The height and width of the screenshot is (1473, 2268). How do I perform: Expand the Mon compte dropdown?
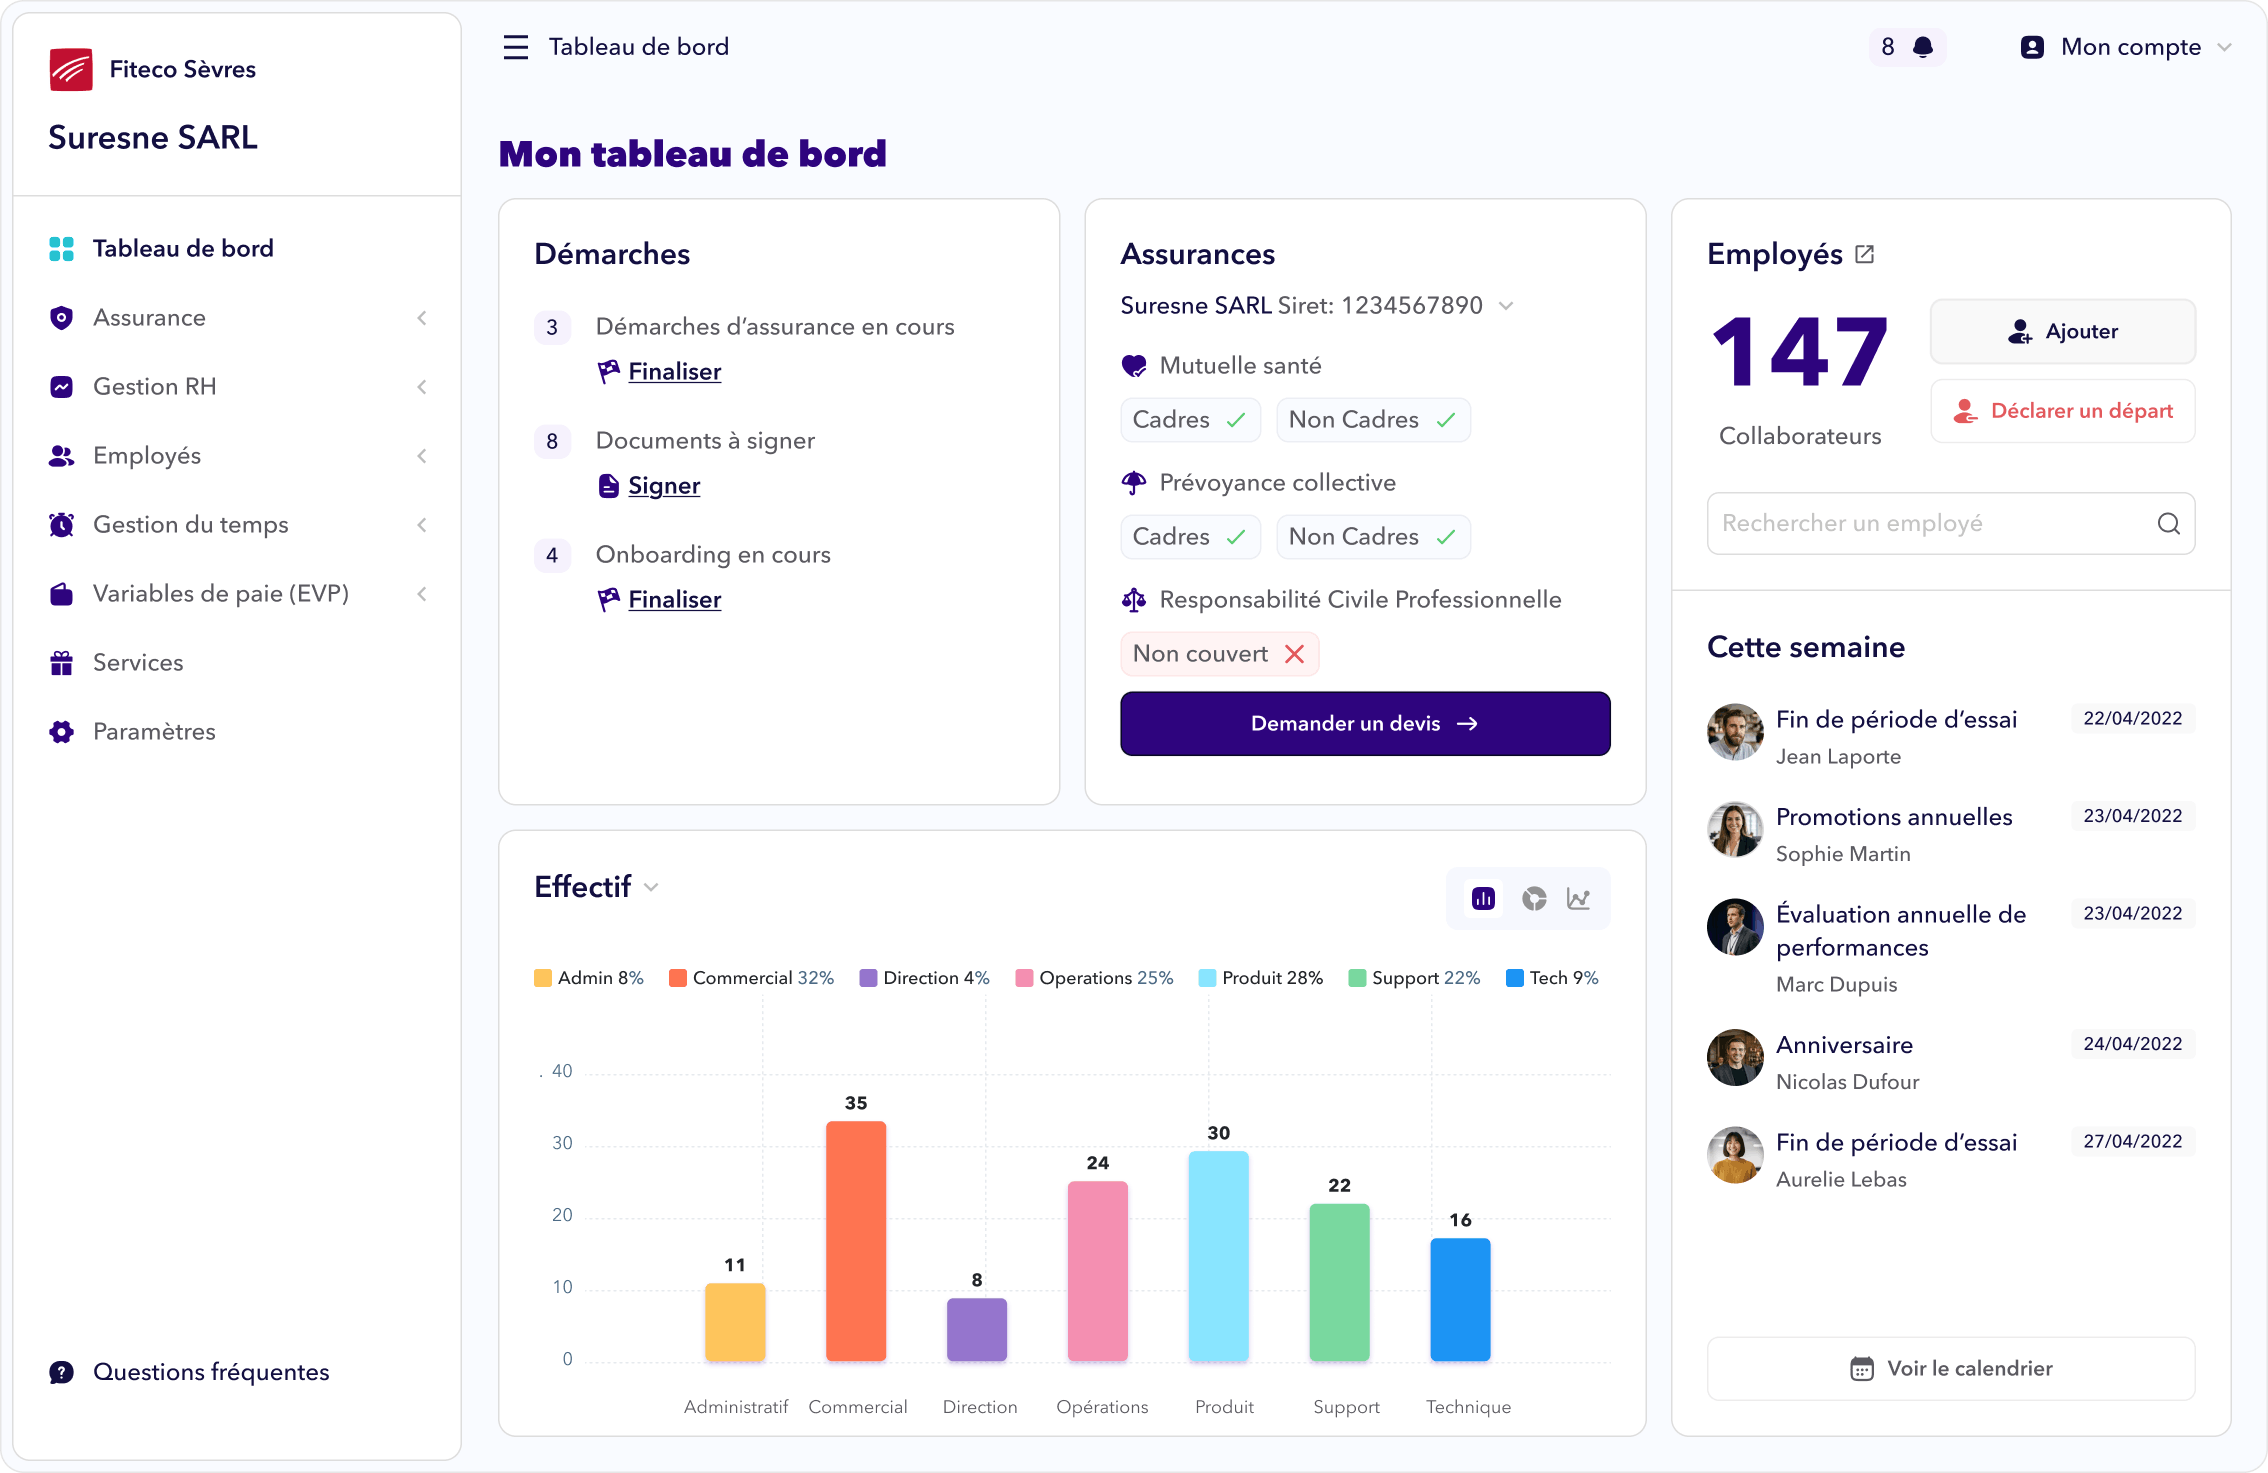point(2130,47)
